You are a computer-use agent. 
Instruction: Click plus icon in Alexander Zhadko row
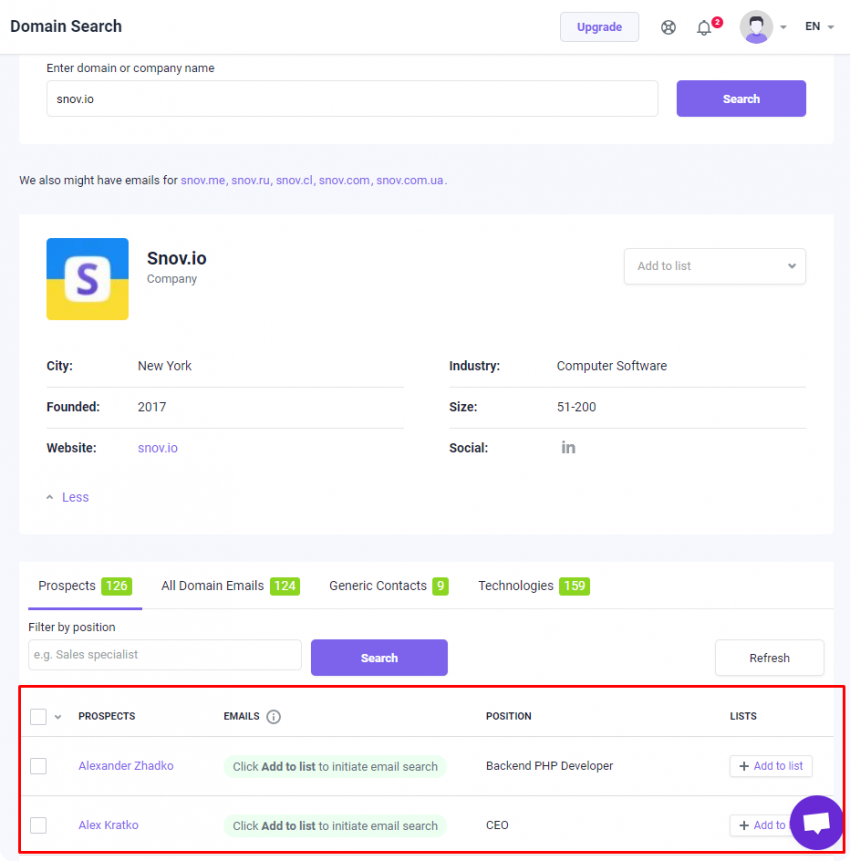point(744,766)
